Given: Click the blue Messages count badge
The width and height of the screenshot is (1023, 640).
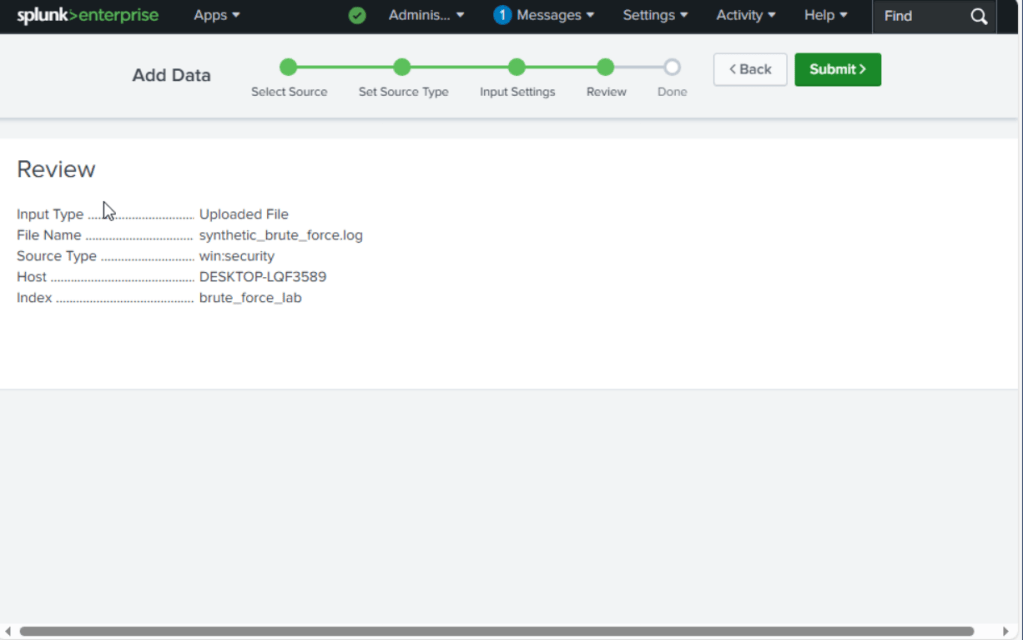Looking at the screenshot, I should [x=502, y=16].
